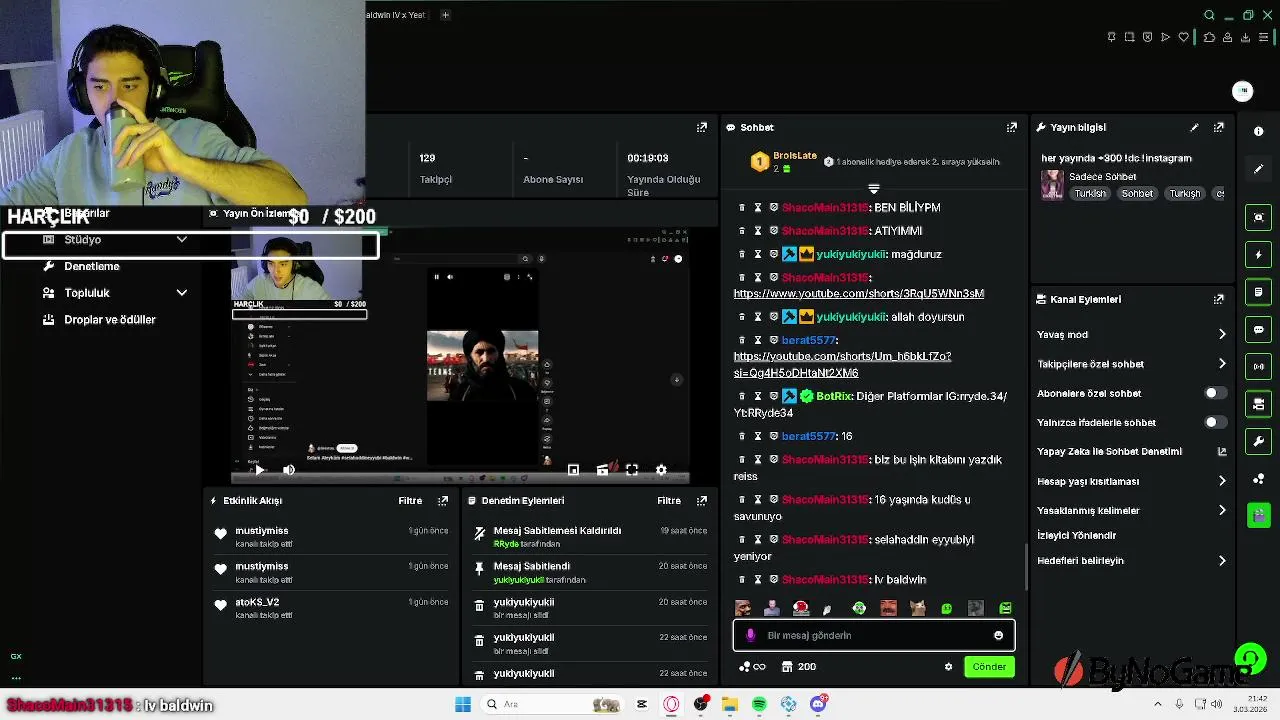Pop out the Kanal Eylemleri panel
Image resolution: width=1280 pixels, height=720 pixels.
(1218, 299)
